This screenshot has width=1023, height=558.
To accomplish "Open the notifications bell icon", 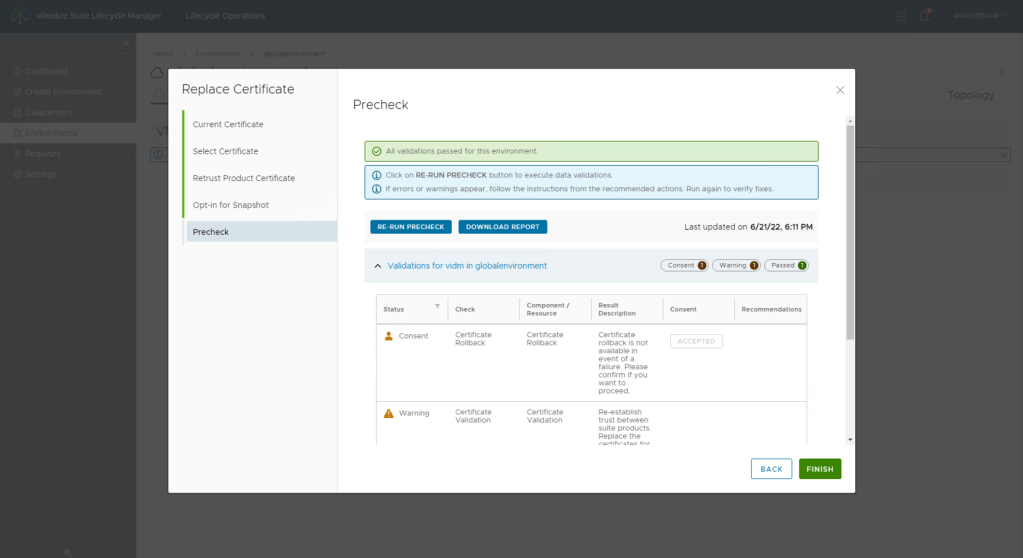I will pos(926,15).
